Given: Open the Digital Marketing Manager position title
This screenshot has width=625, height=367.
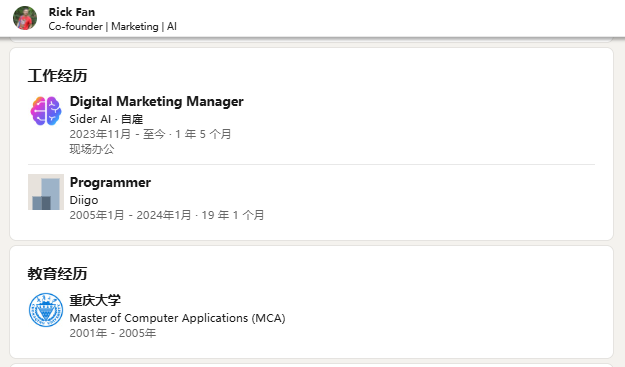Looking at the screenshot, I should (x=157, y=101).
